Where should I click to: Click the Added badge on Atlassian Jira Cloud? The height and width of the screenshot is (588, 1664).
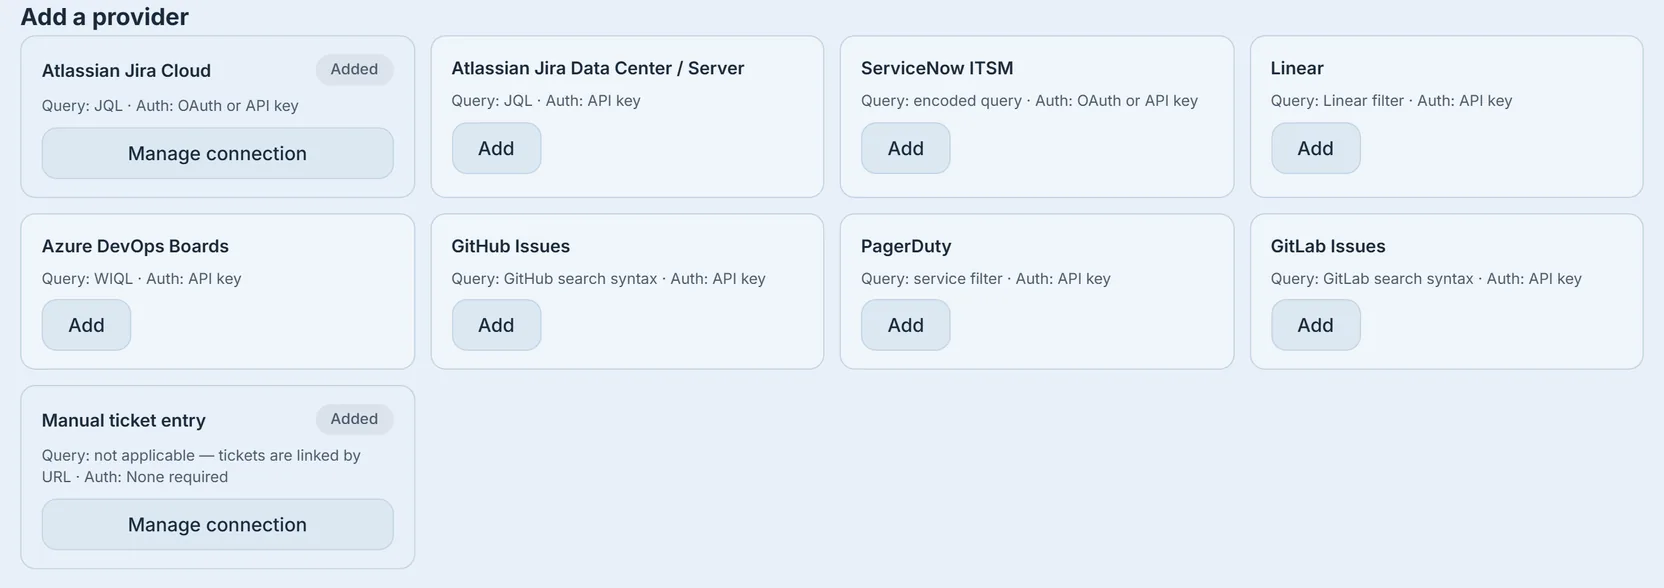[x=354, y=69]
